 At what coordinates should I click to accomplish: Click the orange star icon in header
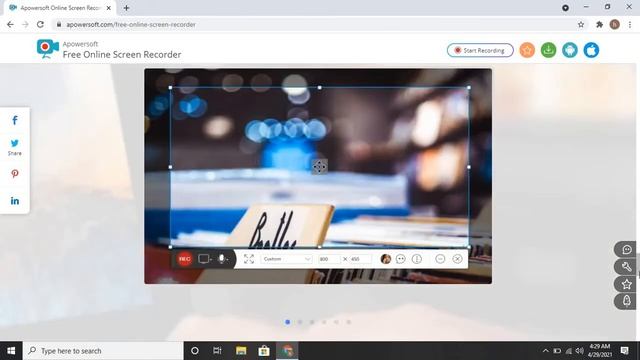pos(527,50)
